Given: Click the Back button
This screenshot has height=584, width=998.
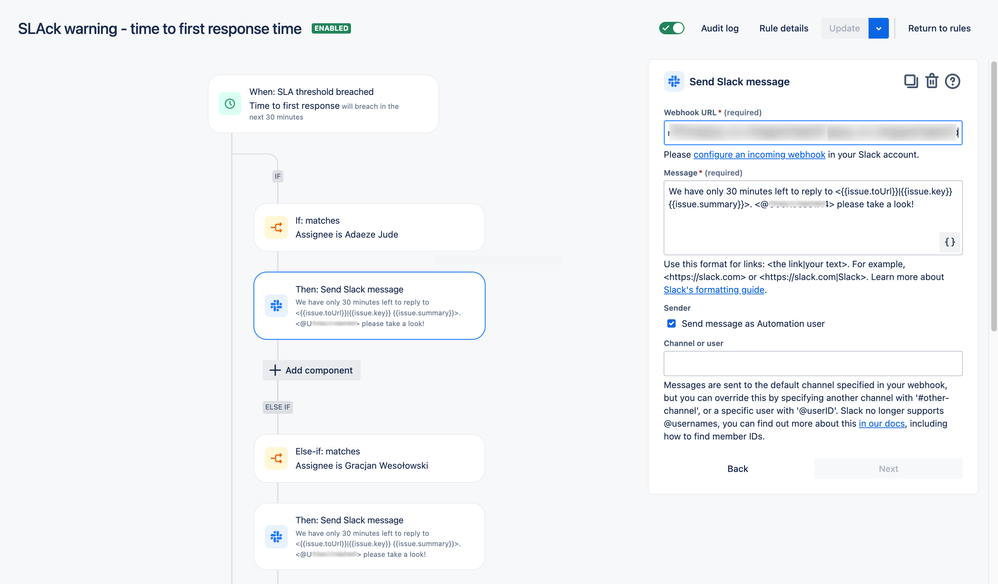Looking at the screenshot, I should tap(738, 469).
